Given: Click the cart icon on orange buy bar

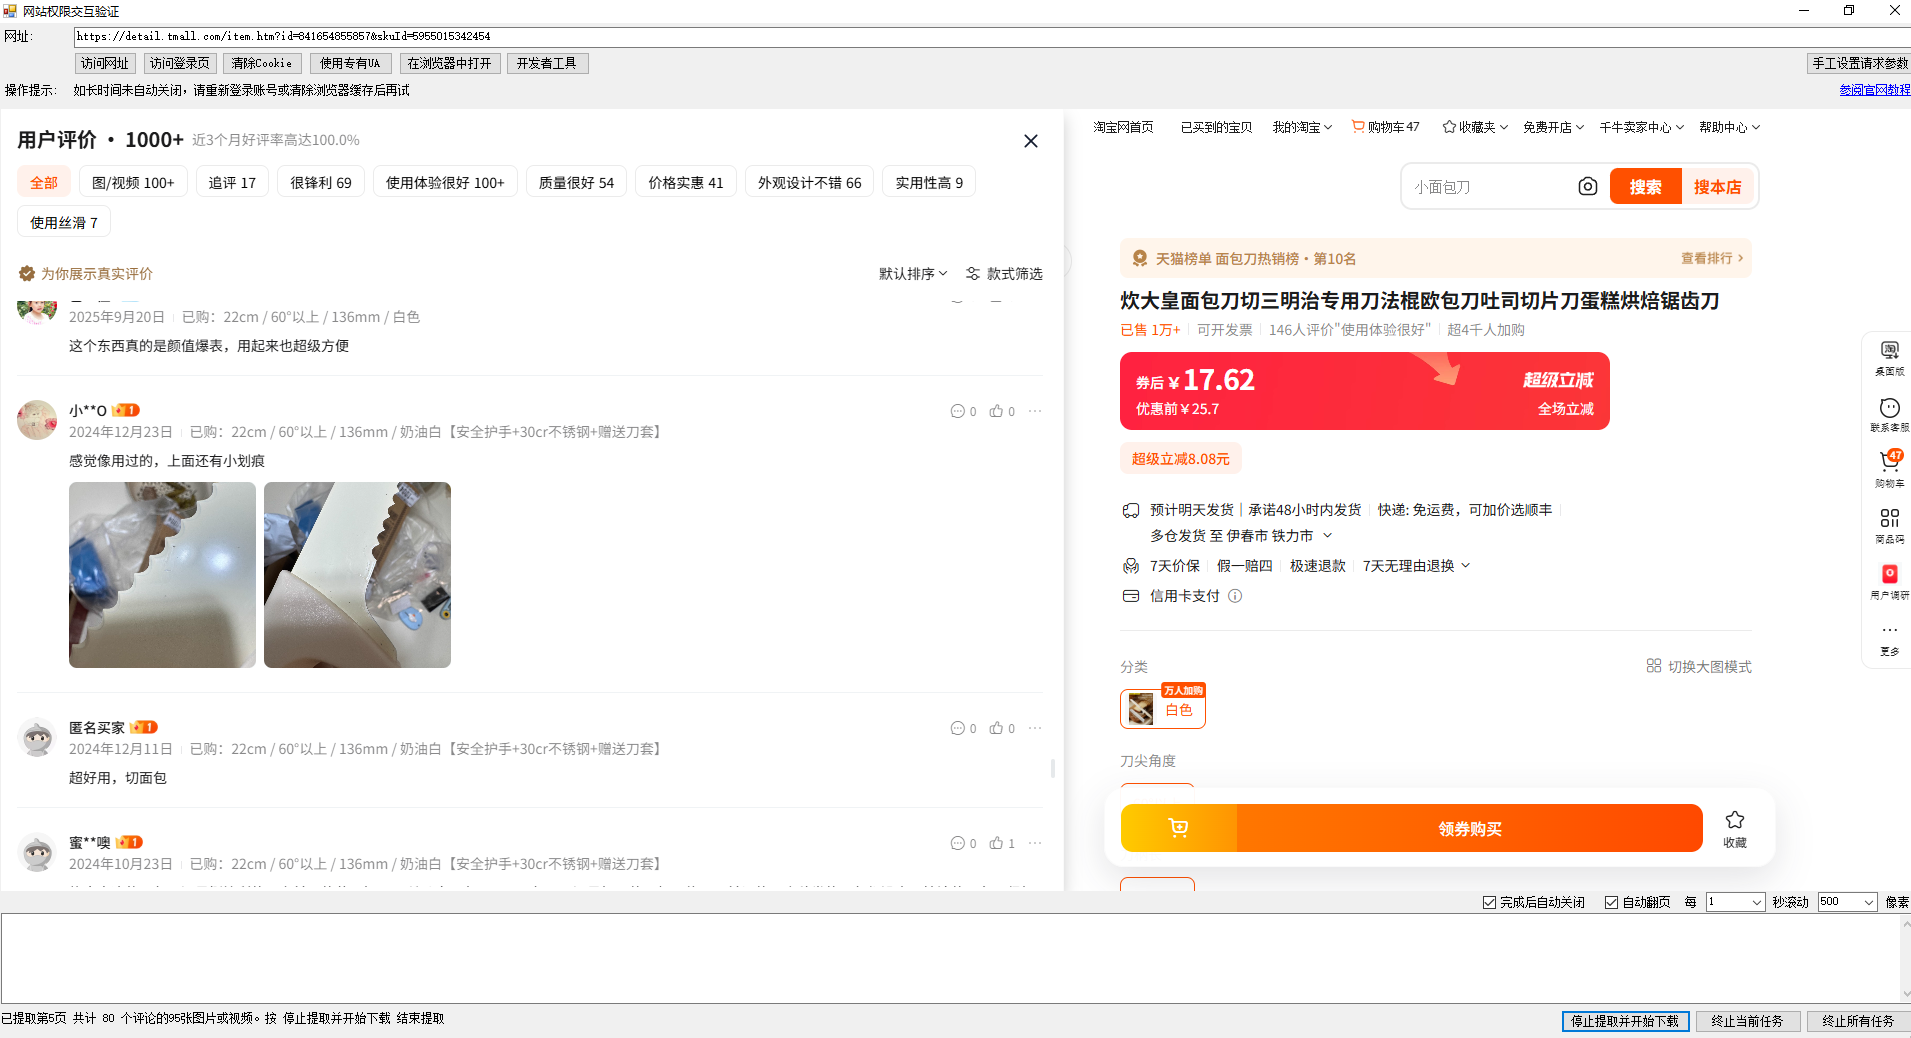Looking at the screenshot, I should tap(1178, 828).
